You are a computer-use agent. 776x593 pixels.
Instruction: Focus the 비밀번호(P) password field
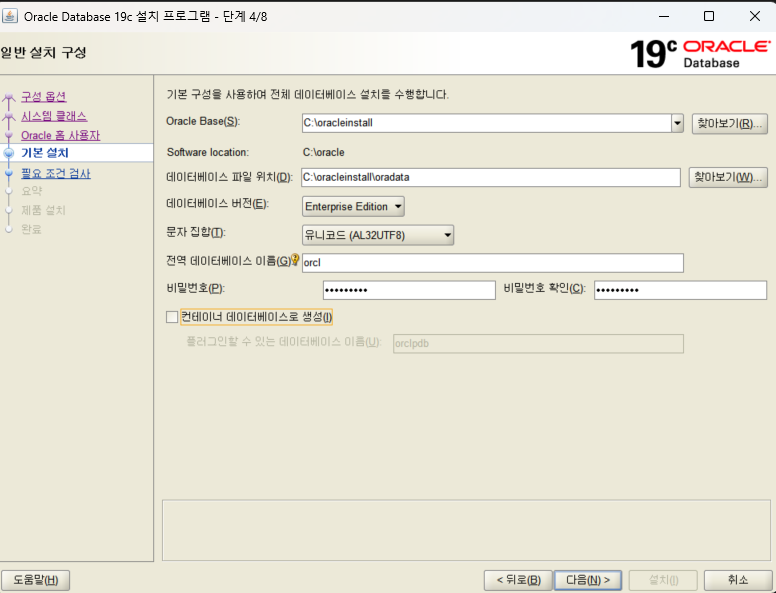pyautogui.click(x=409, y=290)
